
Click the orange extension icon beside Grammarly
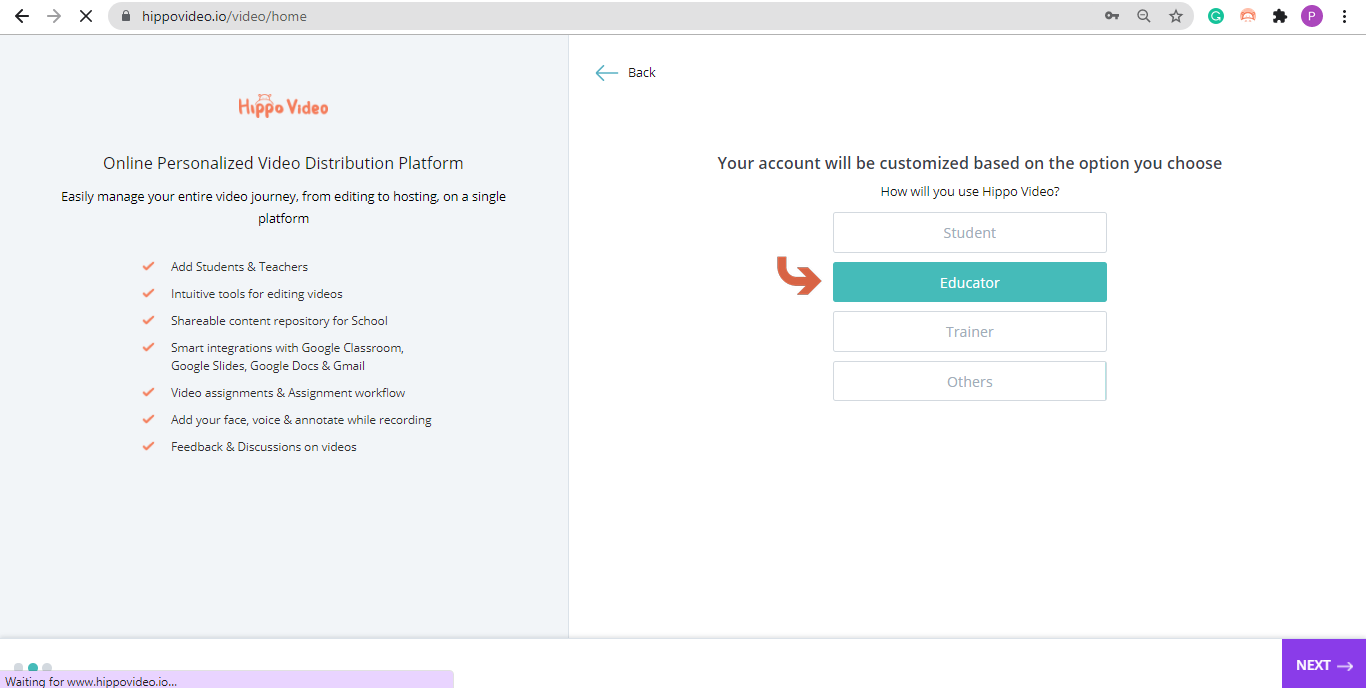[x=1248, y=16]
